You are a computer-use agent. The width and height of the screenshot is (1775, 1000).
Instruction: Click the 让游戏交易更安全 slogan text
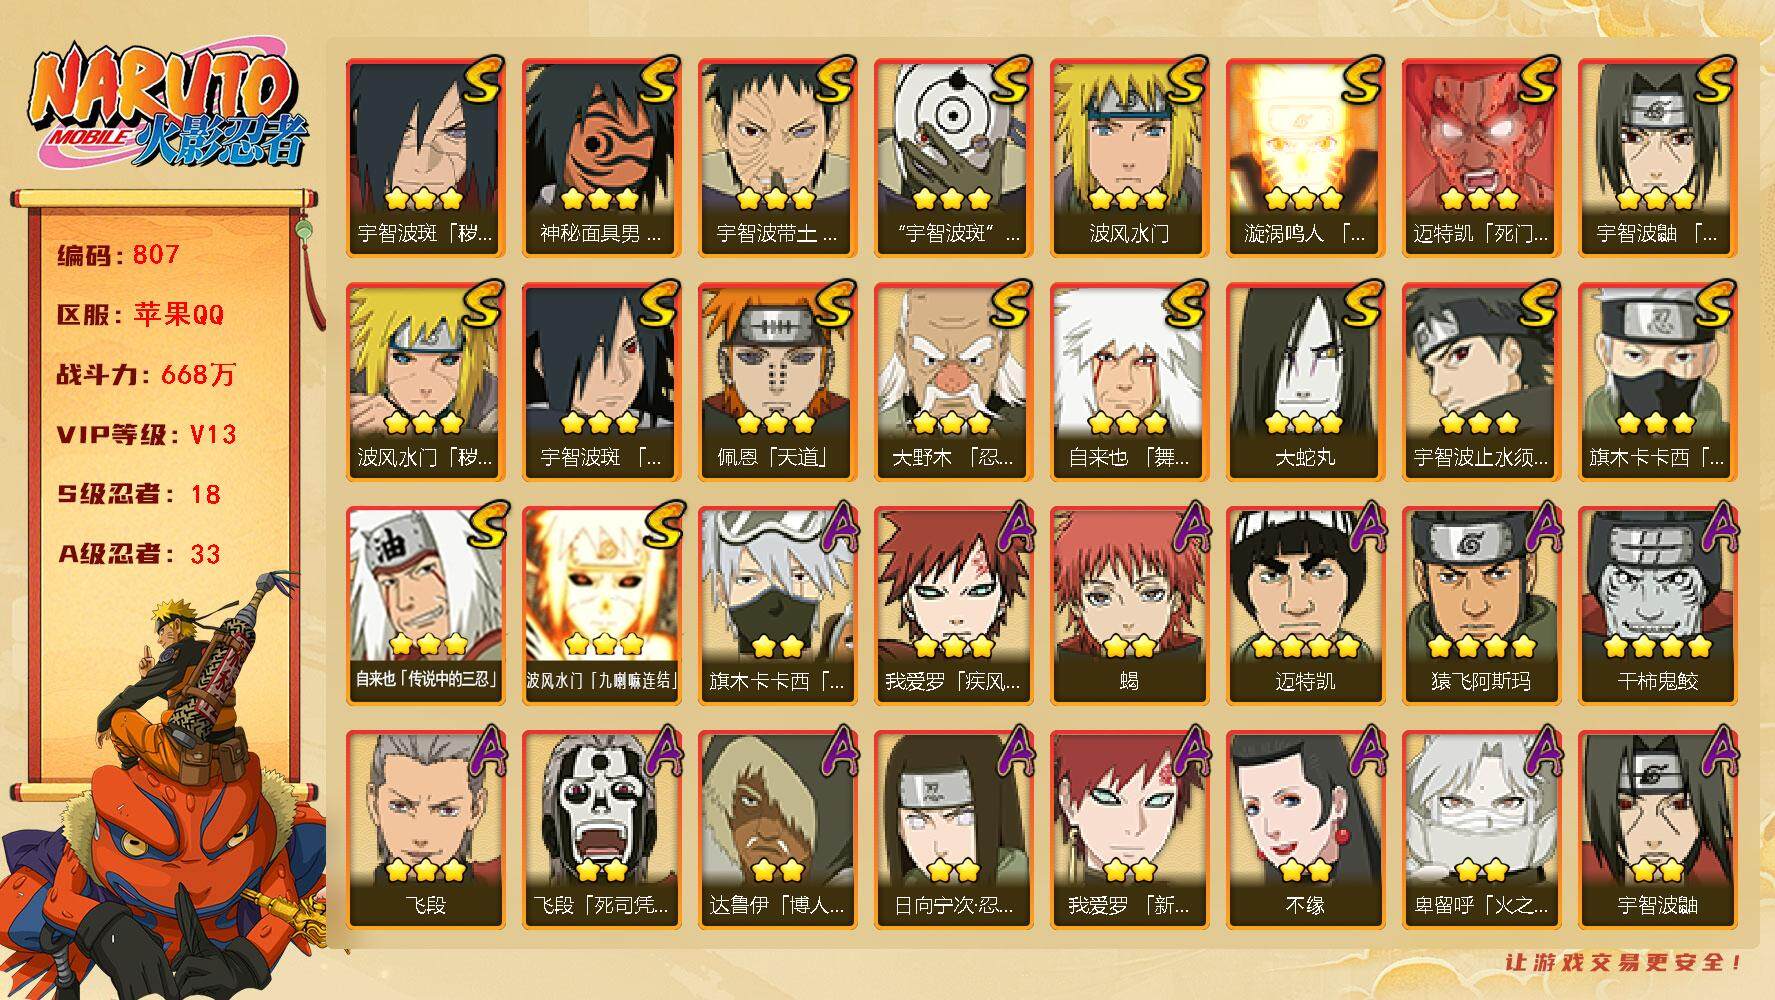click(1624, 963)
